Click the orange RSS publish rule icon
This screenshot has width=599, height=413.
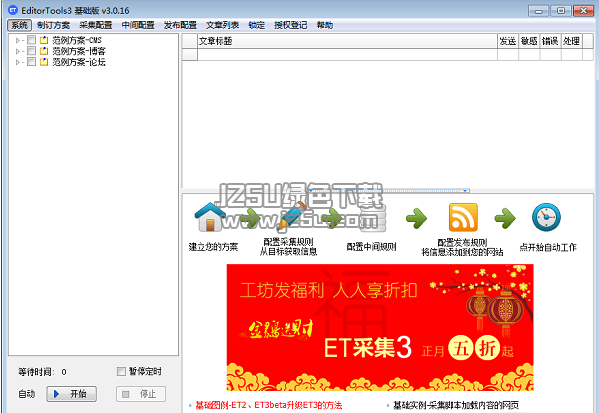(x=463, y=217)
